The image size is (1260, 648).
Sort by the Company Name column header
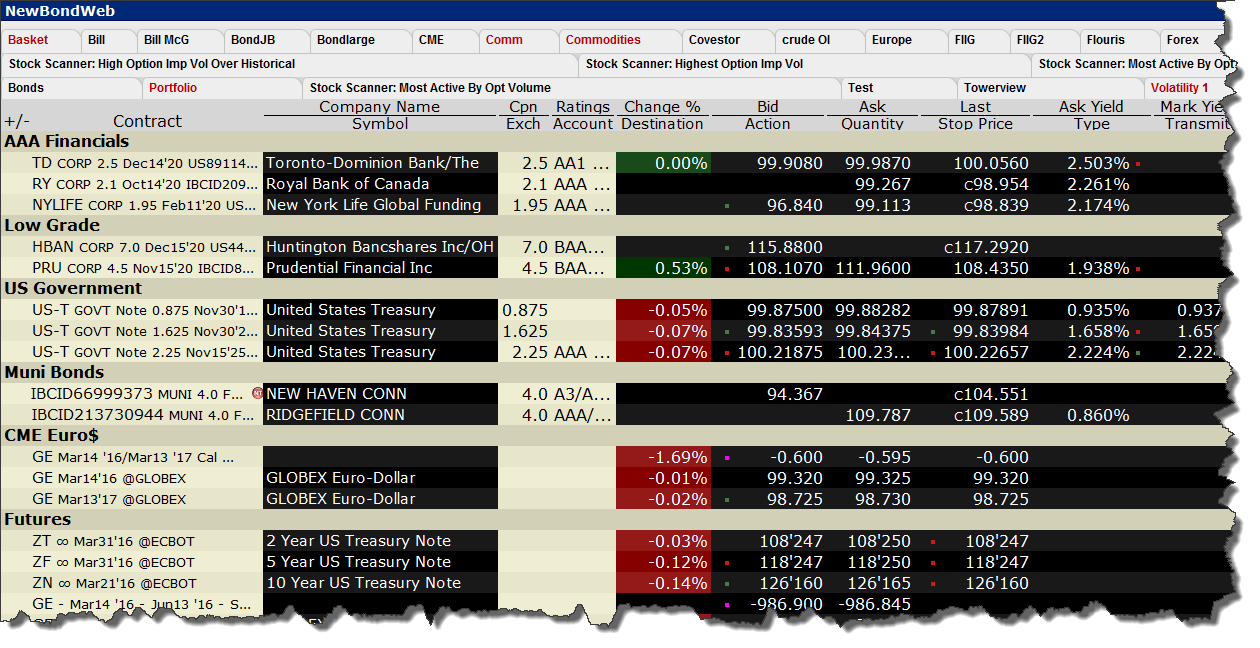(x=380, y=107)
